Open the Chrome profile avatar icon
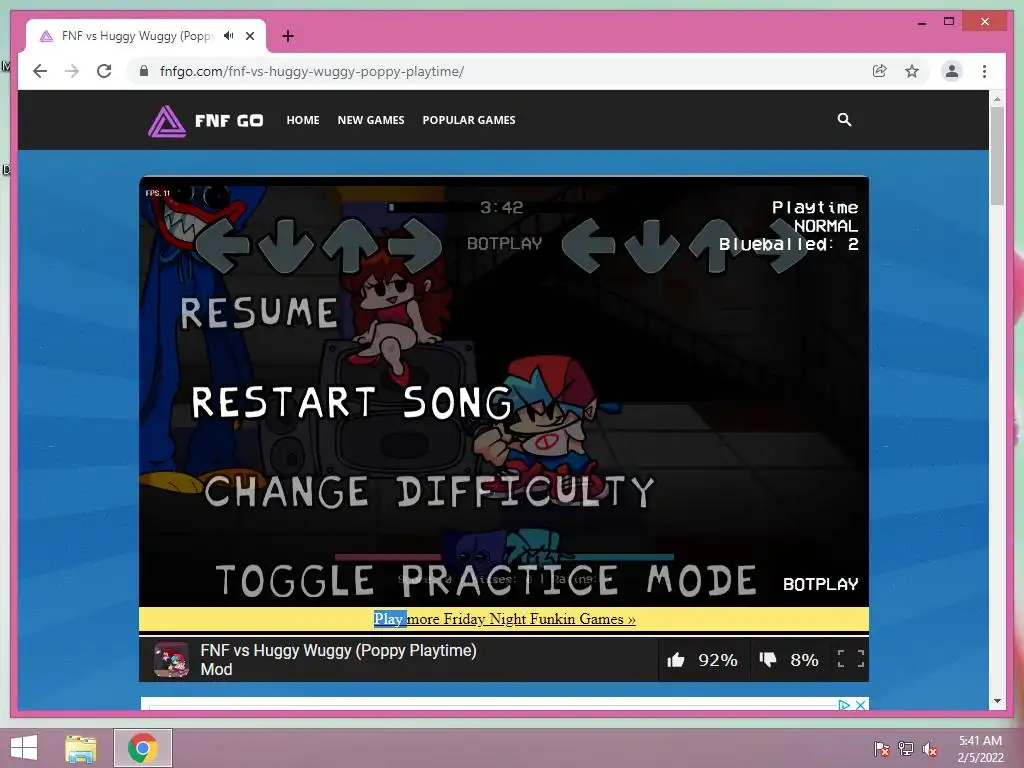The width and height of the screenshot is (1024, 768). click(952, 71)
